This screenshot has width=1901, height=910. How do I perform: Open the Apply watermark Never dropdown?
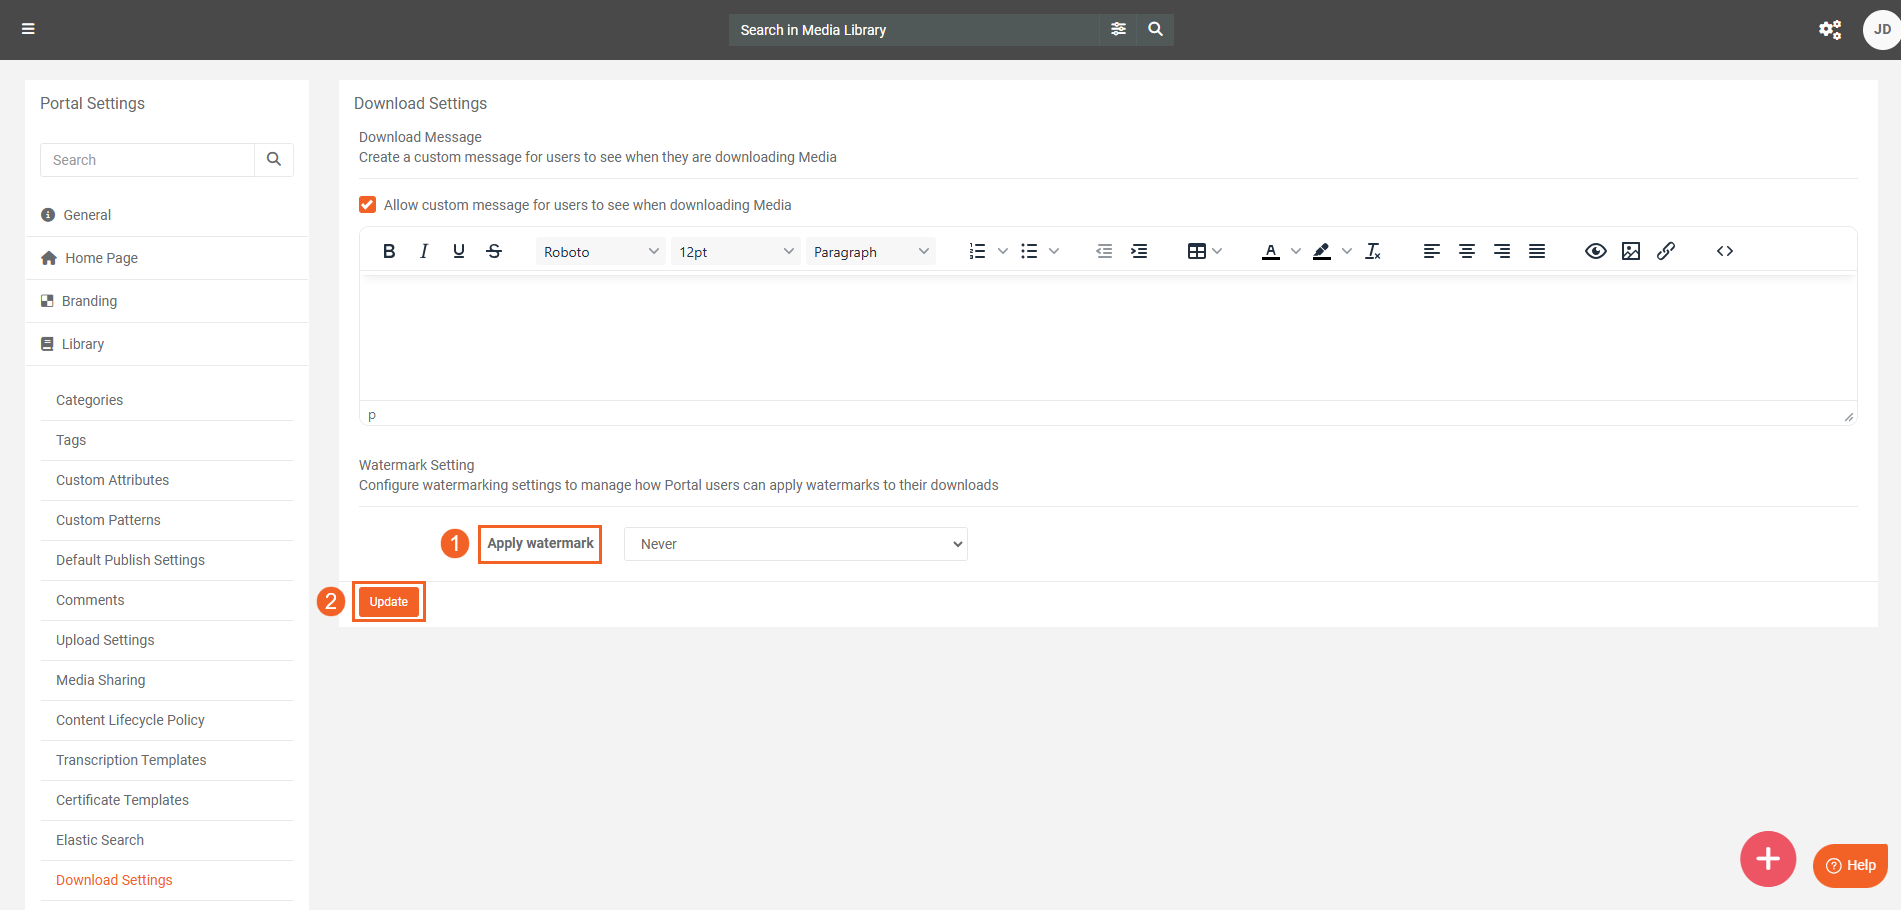click(x=795, y=544)
